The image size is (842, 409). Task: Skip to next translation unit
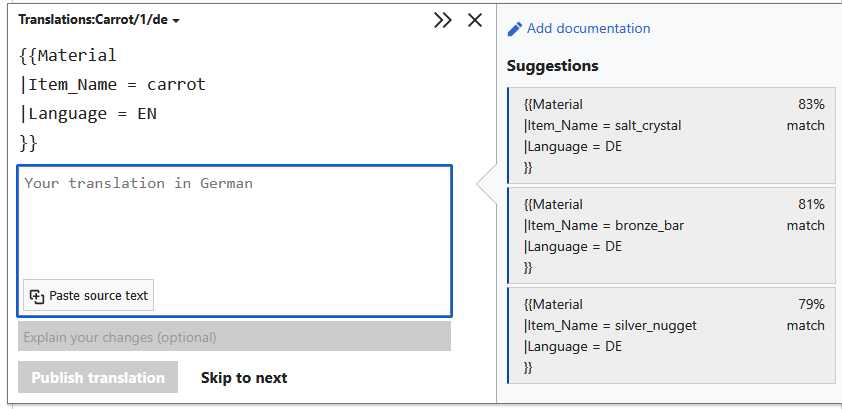click(x=244, y=378)
